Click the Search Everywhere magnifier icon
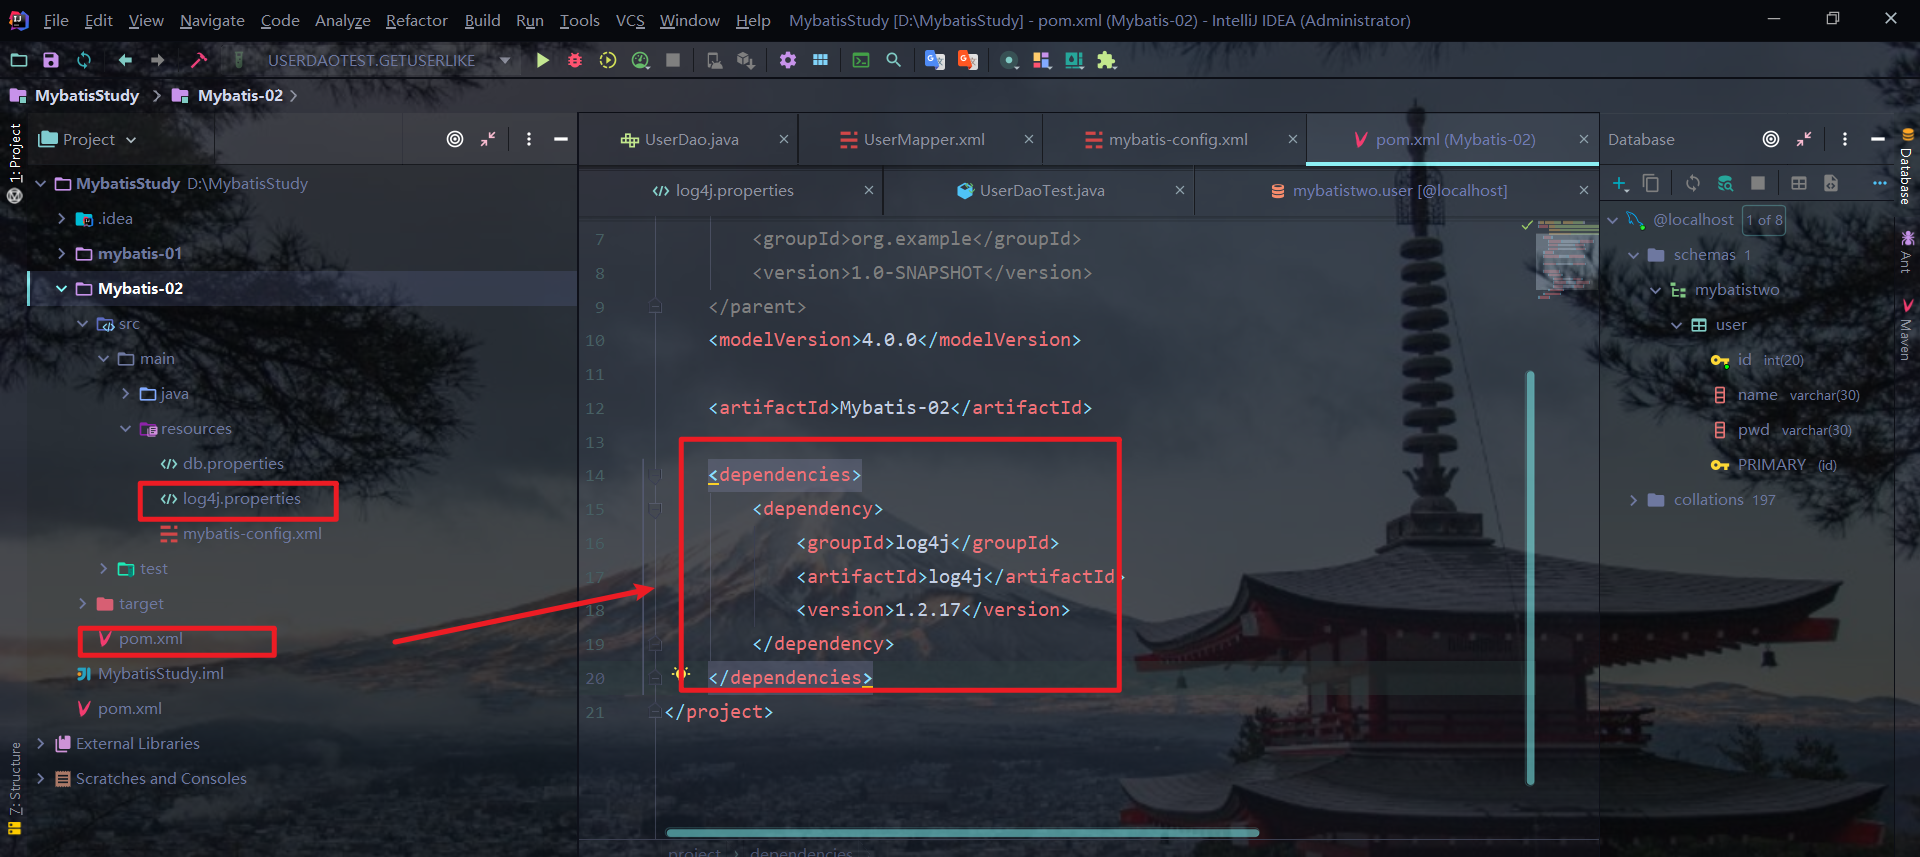 tap(894, 60)
